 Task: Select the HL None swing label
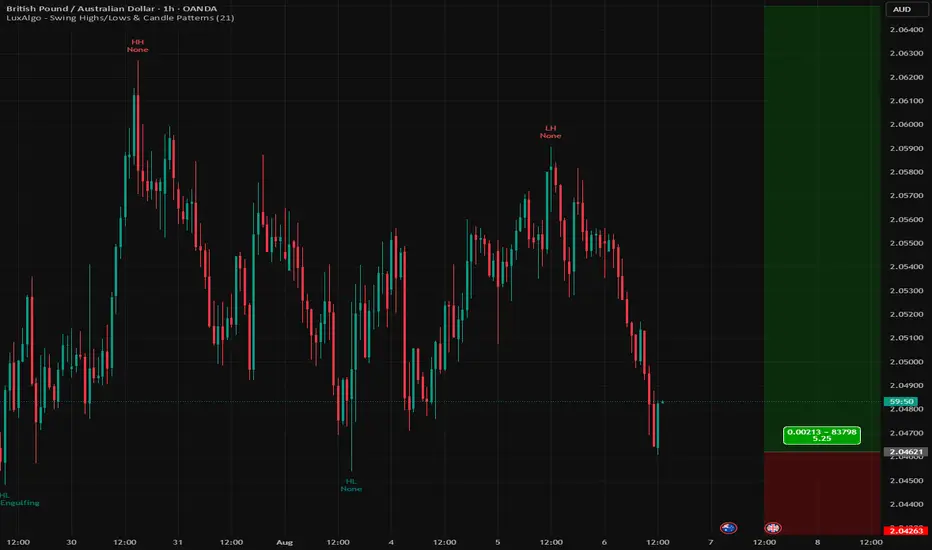[351, 485]
